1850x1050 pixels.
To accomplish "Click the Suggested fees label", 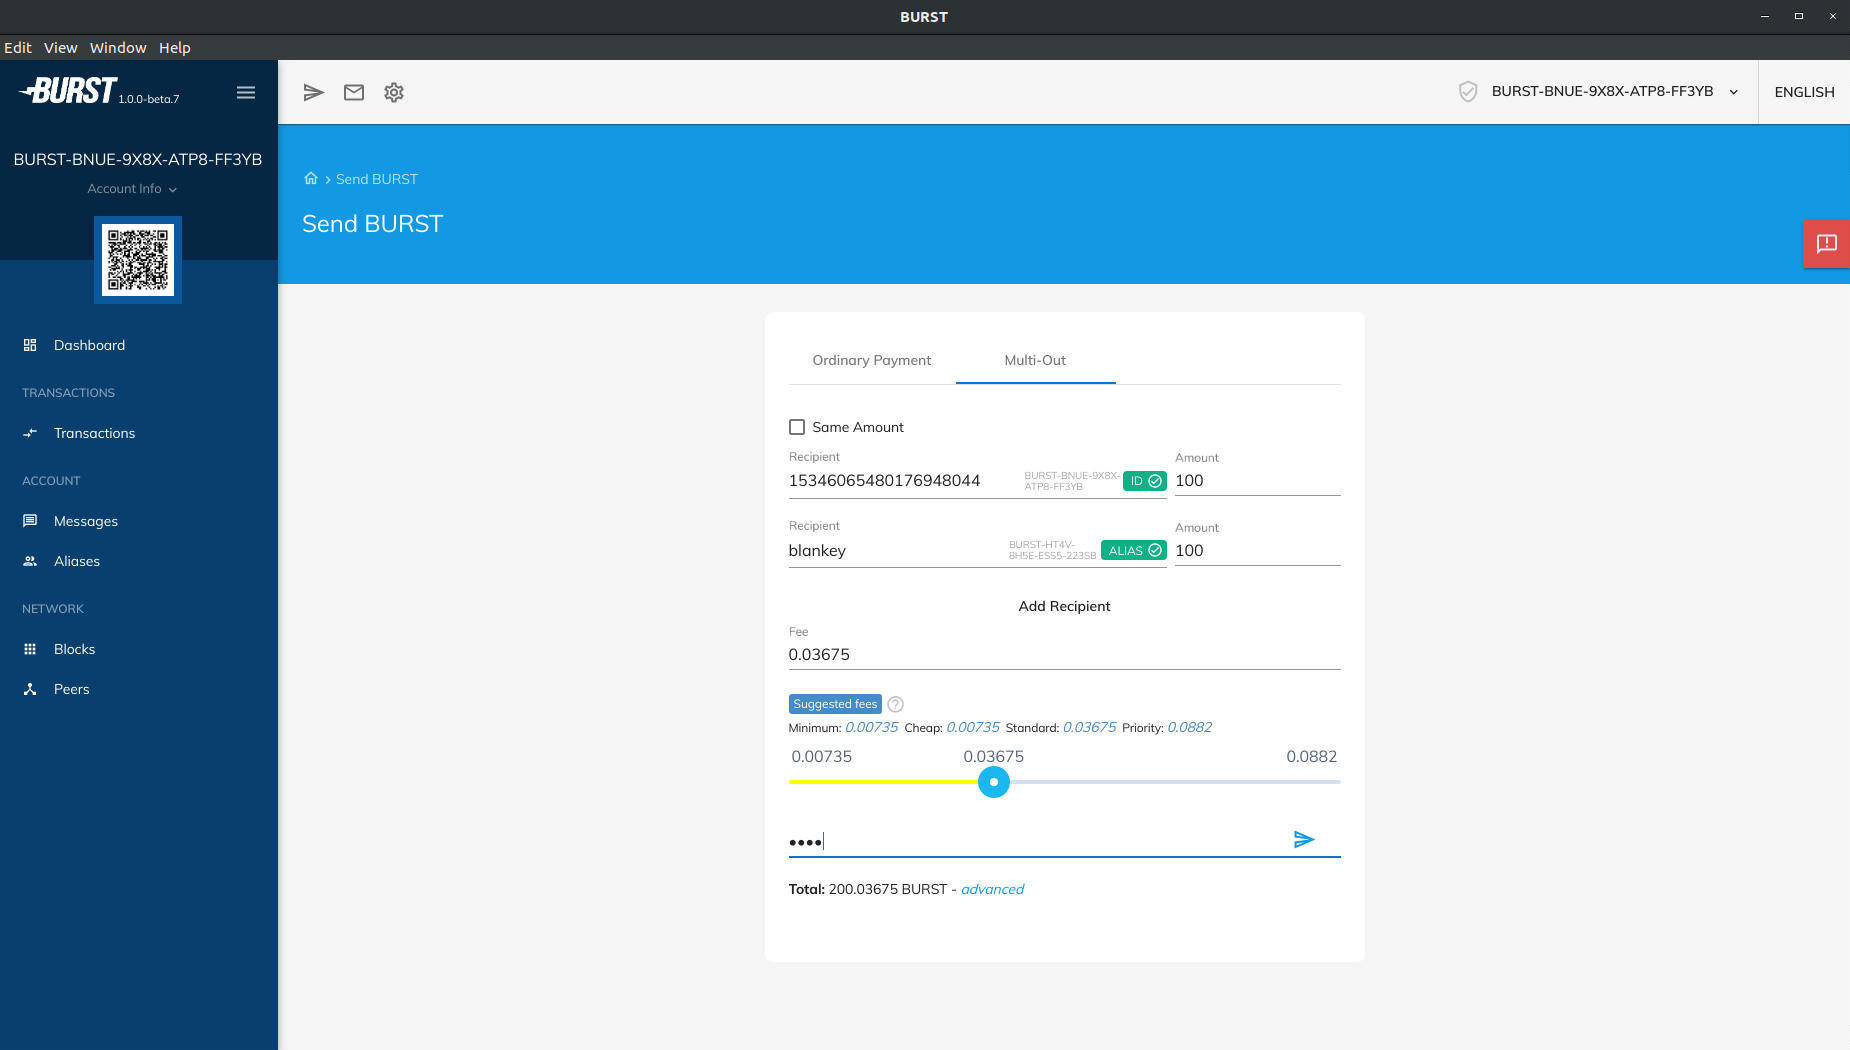I will (x=835, y=704).
